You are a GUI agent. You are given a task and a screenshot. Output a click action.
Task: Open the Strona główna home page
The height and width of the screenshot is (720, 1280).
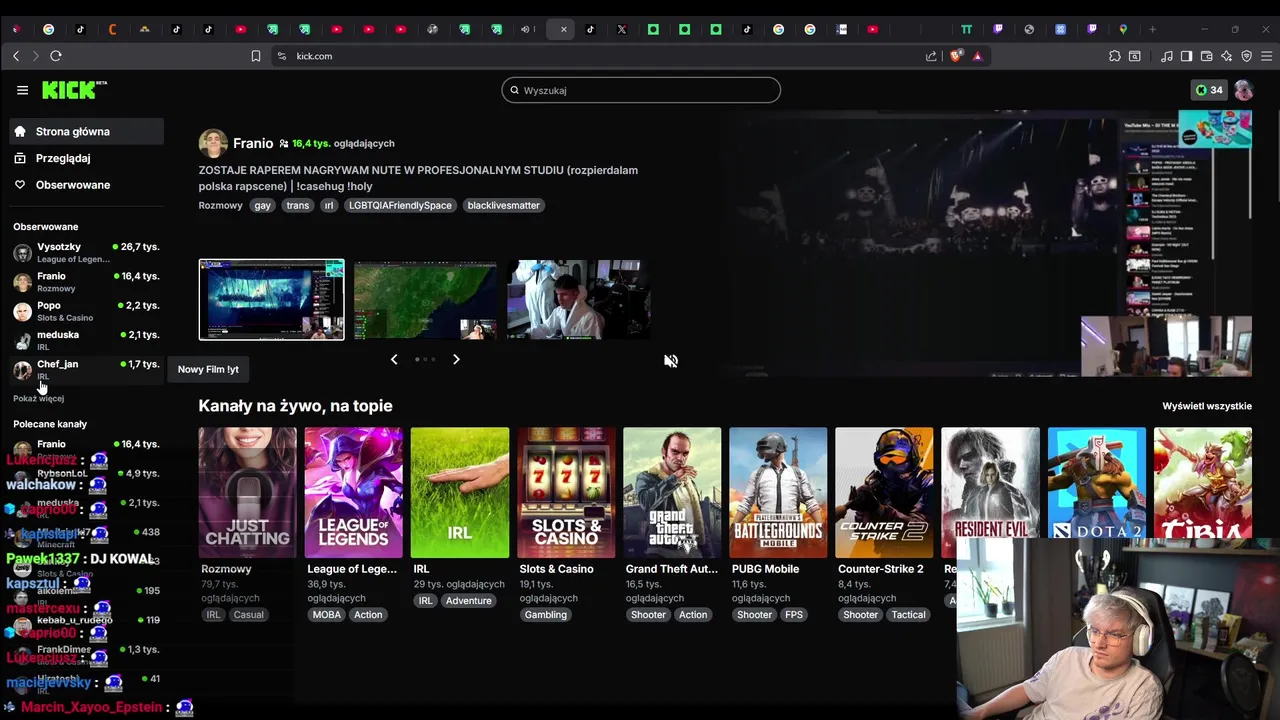[87, 131]
